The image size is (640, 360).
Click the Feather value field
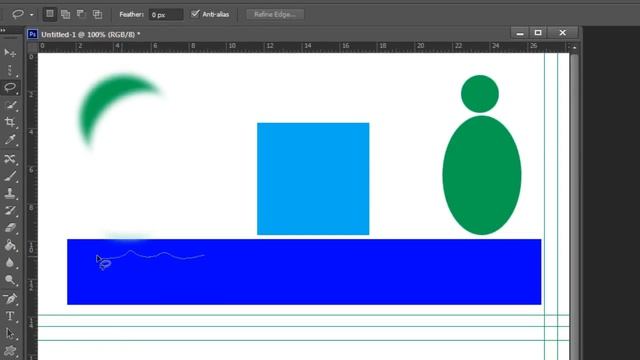click(x=166, y=15)
